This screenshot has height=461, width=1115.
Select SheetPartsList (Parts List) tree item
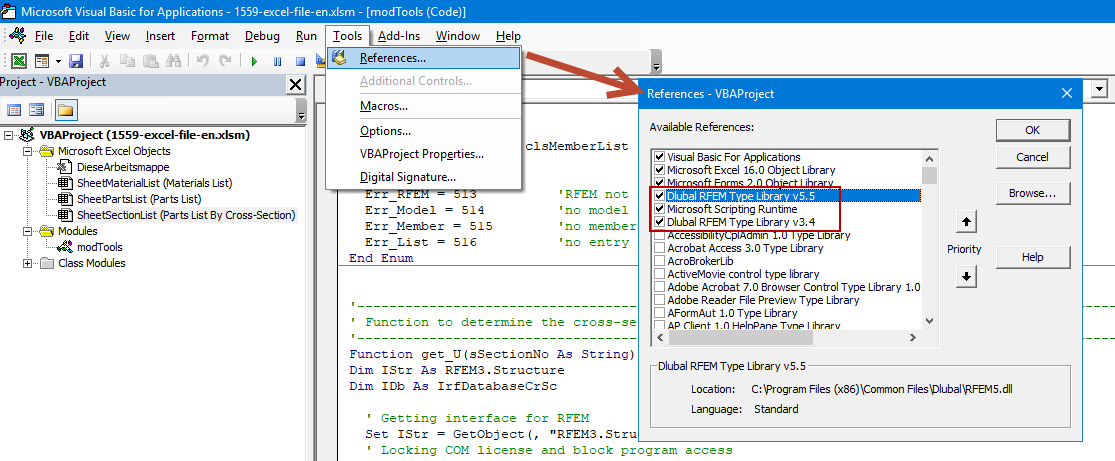pyautogui.click(x=139, y=199)
